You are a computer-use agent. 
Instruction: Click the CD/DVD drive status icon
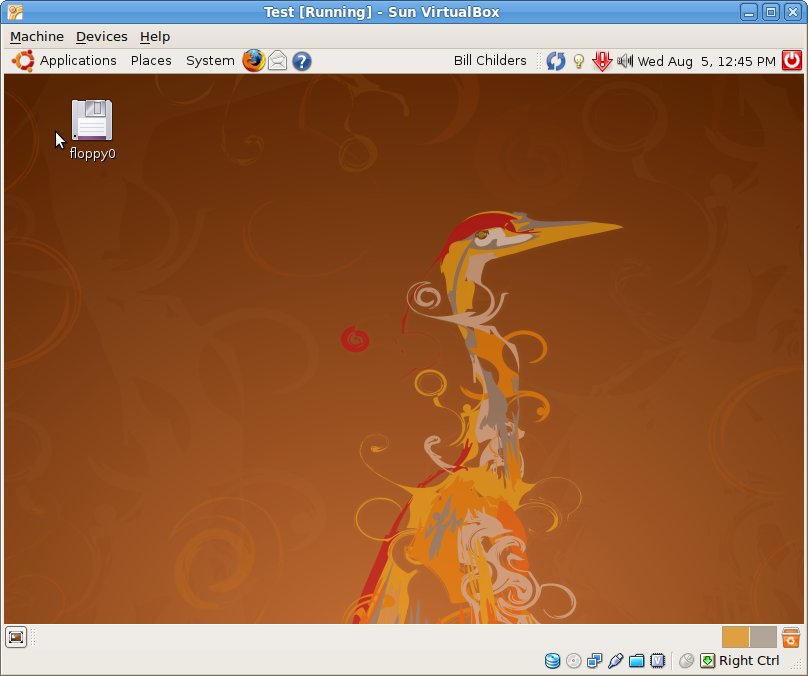tap(573, 660)
